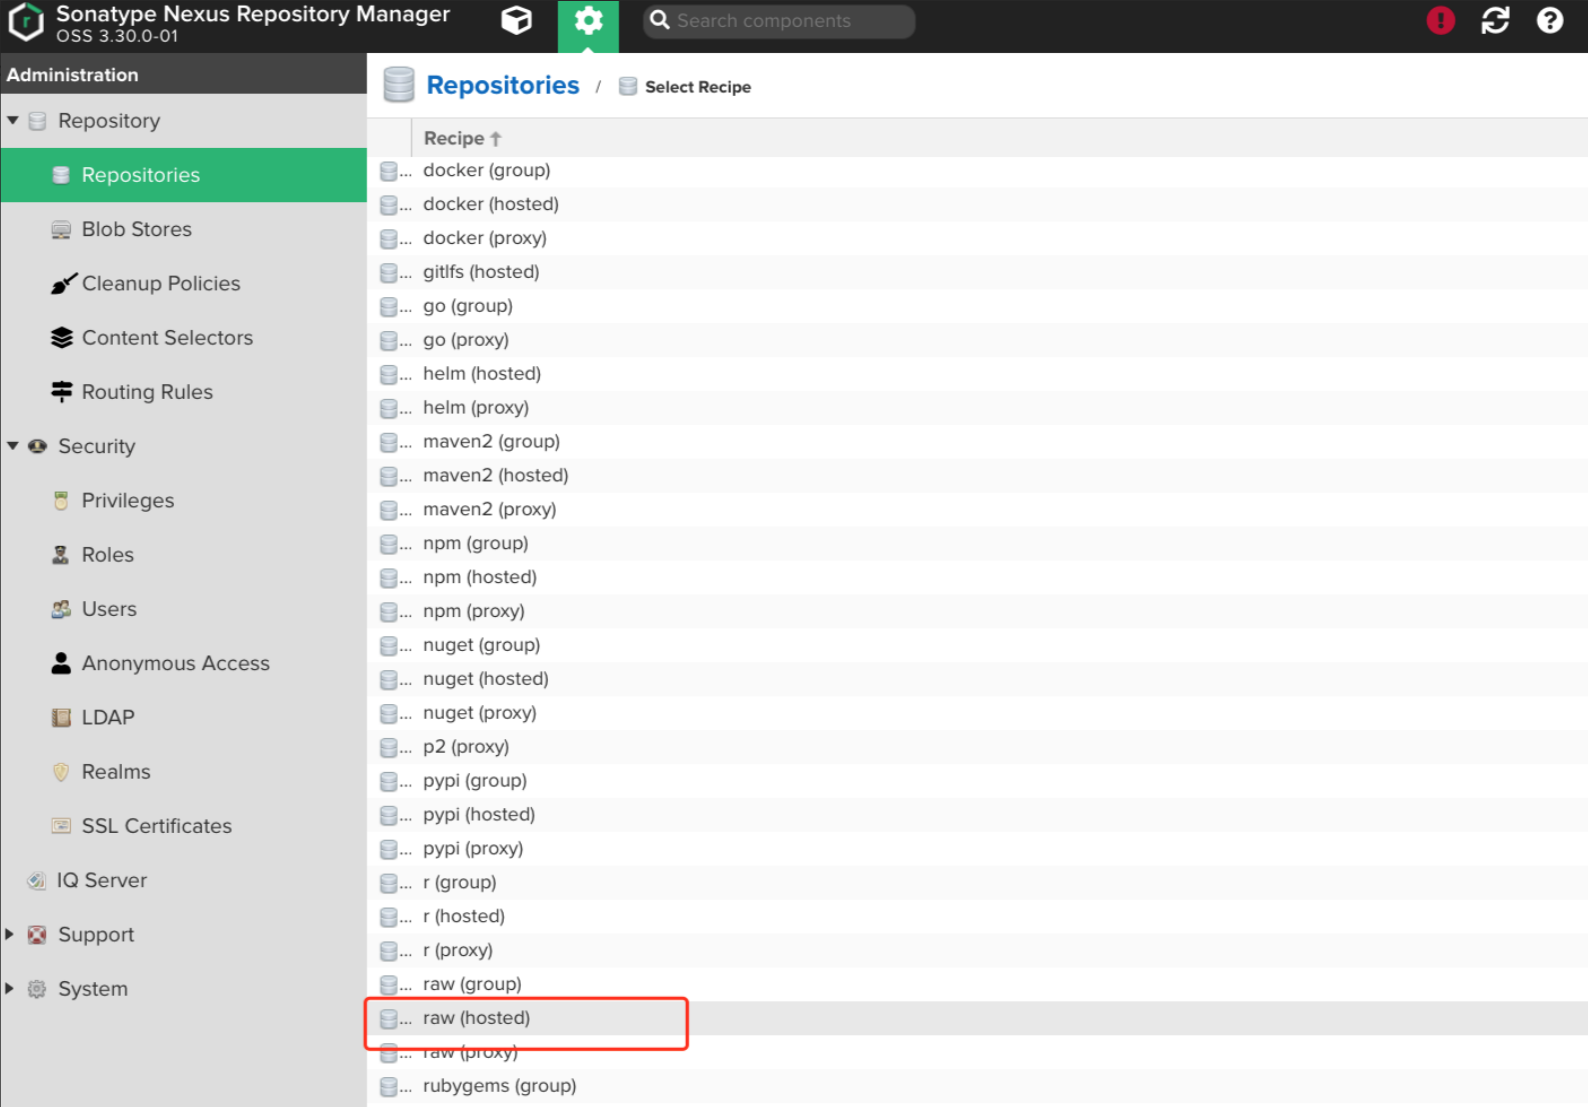Choose the pypi (hosted) recipe

(977, 815)
